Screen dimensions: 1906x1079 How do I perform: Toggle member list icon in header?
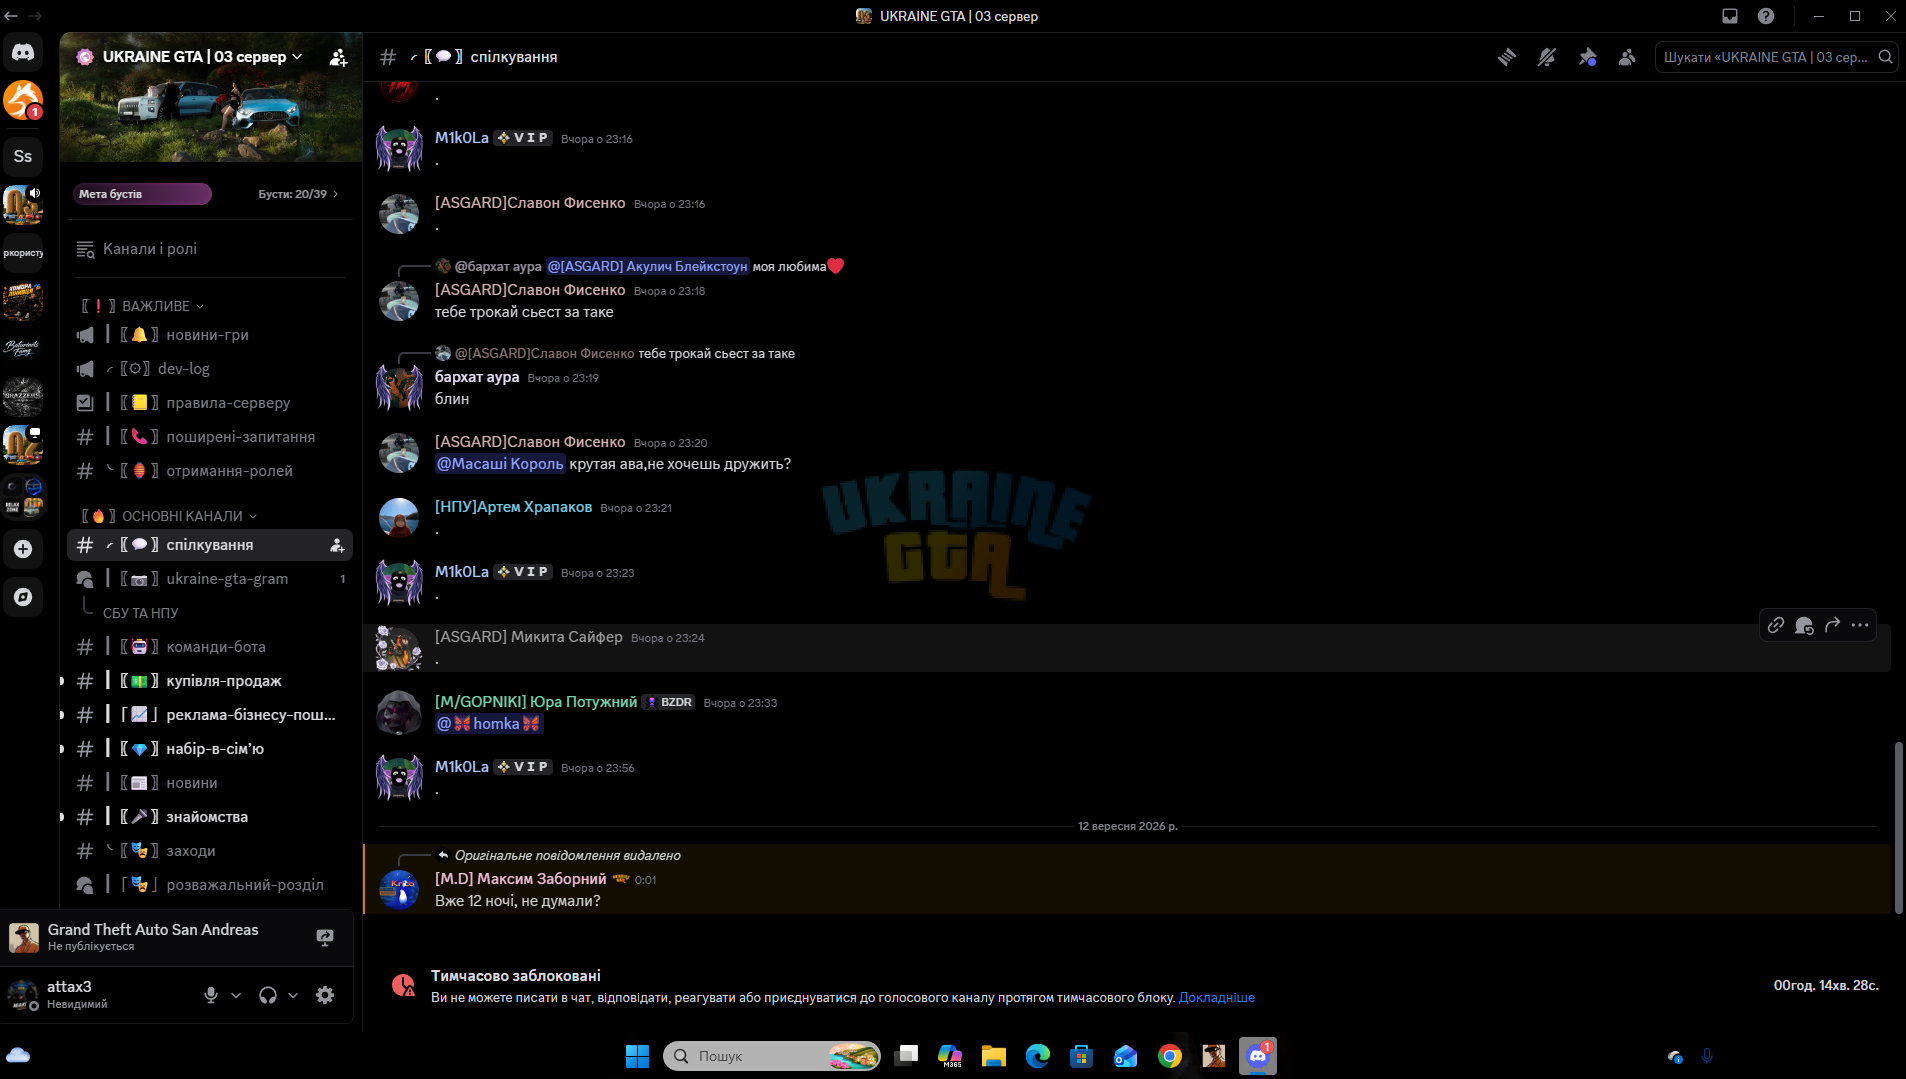1627,57
